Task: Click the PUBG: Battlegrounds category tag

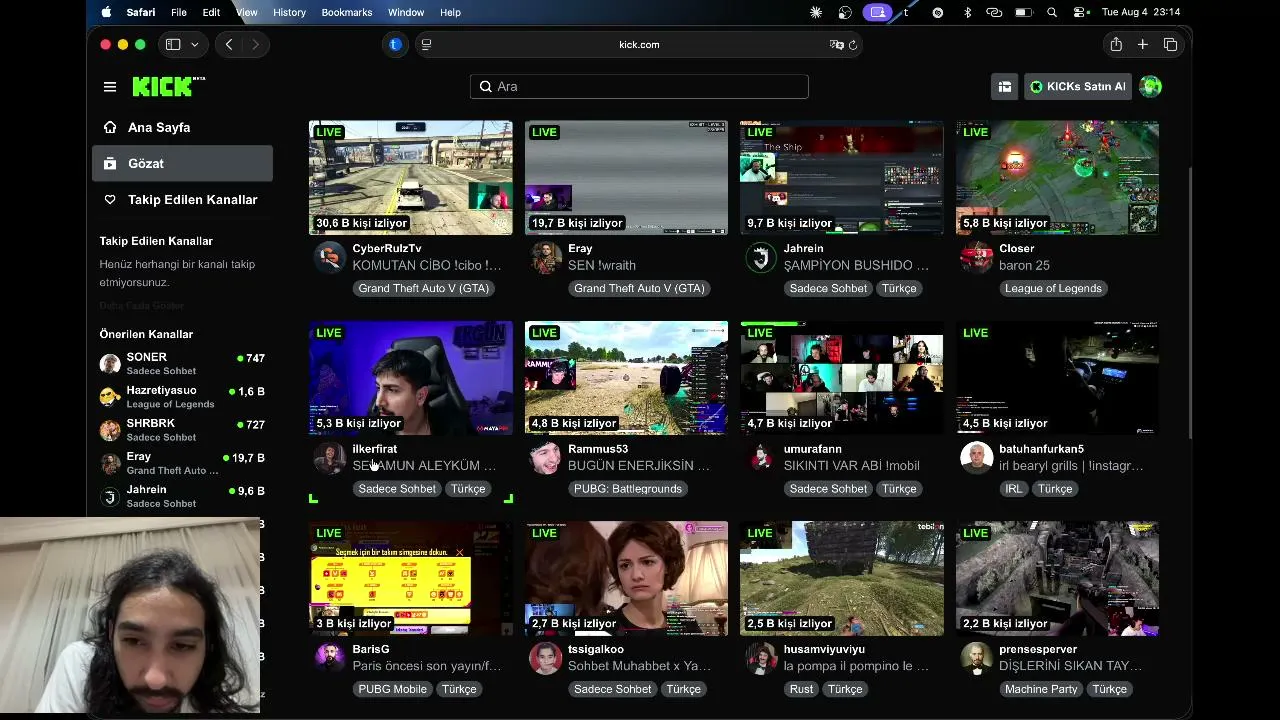Action: point(628,489)
